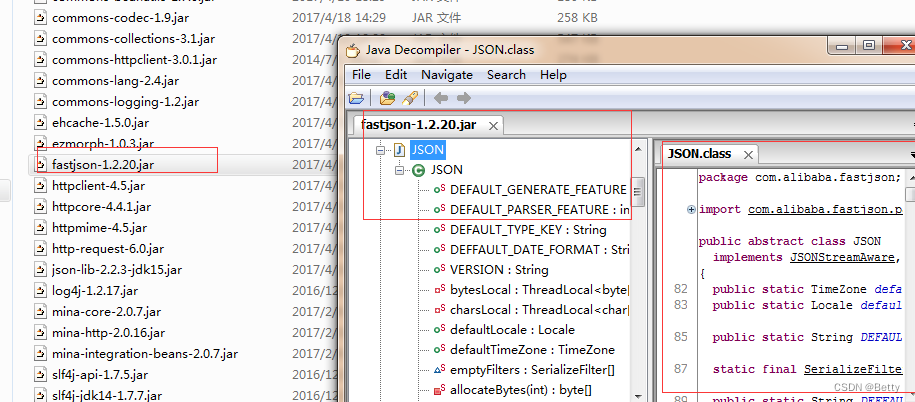This screenshot has height=402, width=915.
Task: Open the Navigate menu
Action: 447,75
